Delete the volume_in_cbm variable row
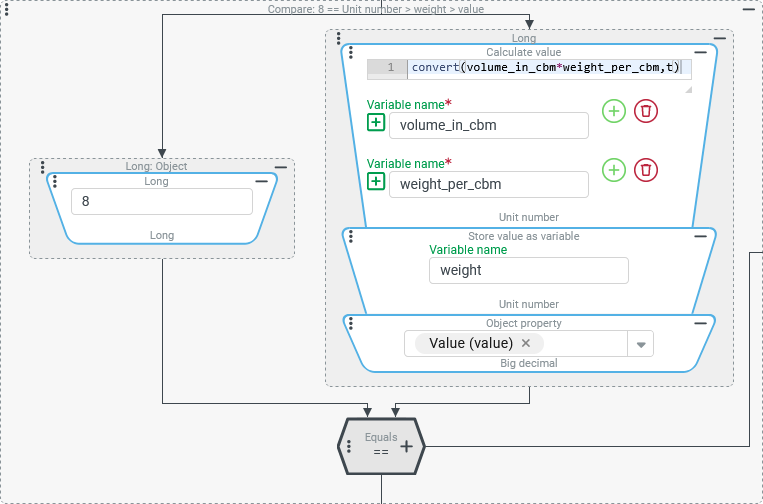The image size is (763, 504). click(646, 111)
